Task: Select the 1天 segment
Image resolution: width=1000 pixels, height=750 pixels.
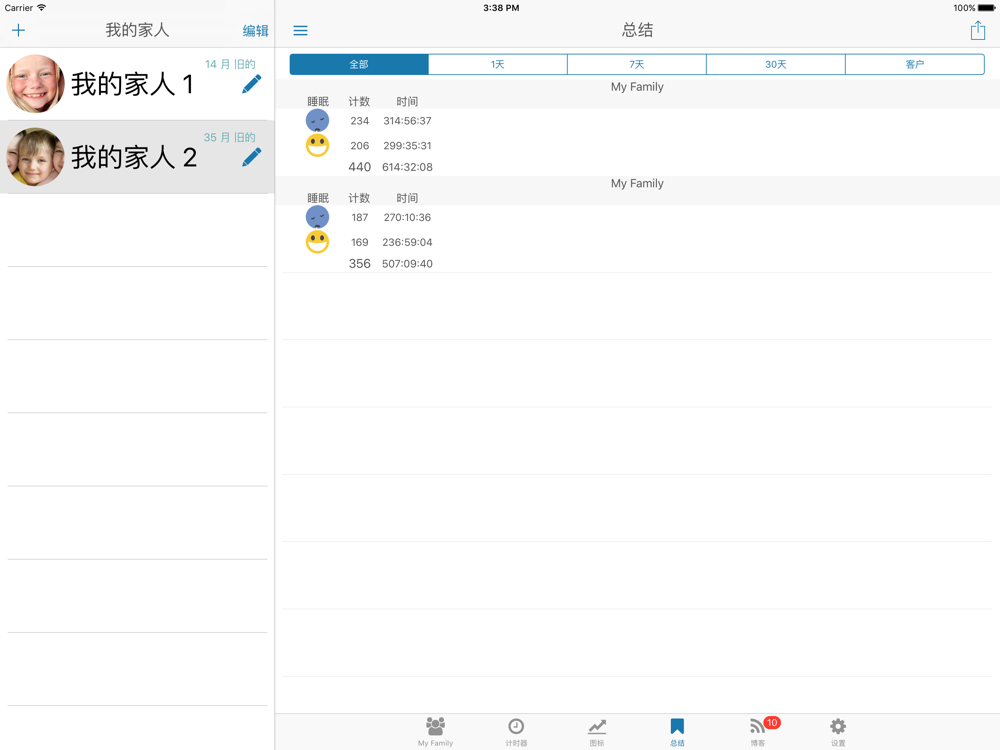Action: pos(497,64)
